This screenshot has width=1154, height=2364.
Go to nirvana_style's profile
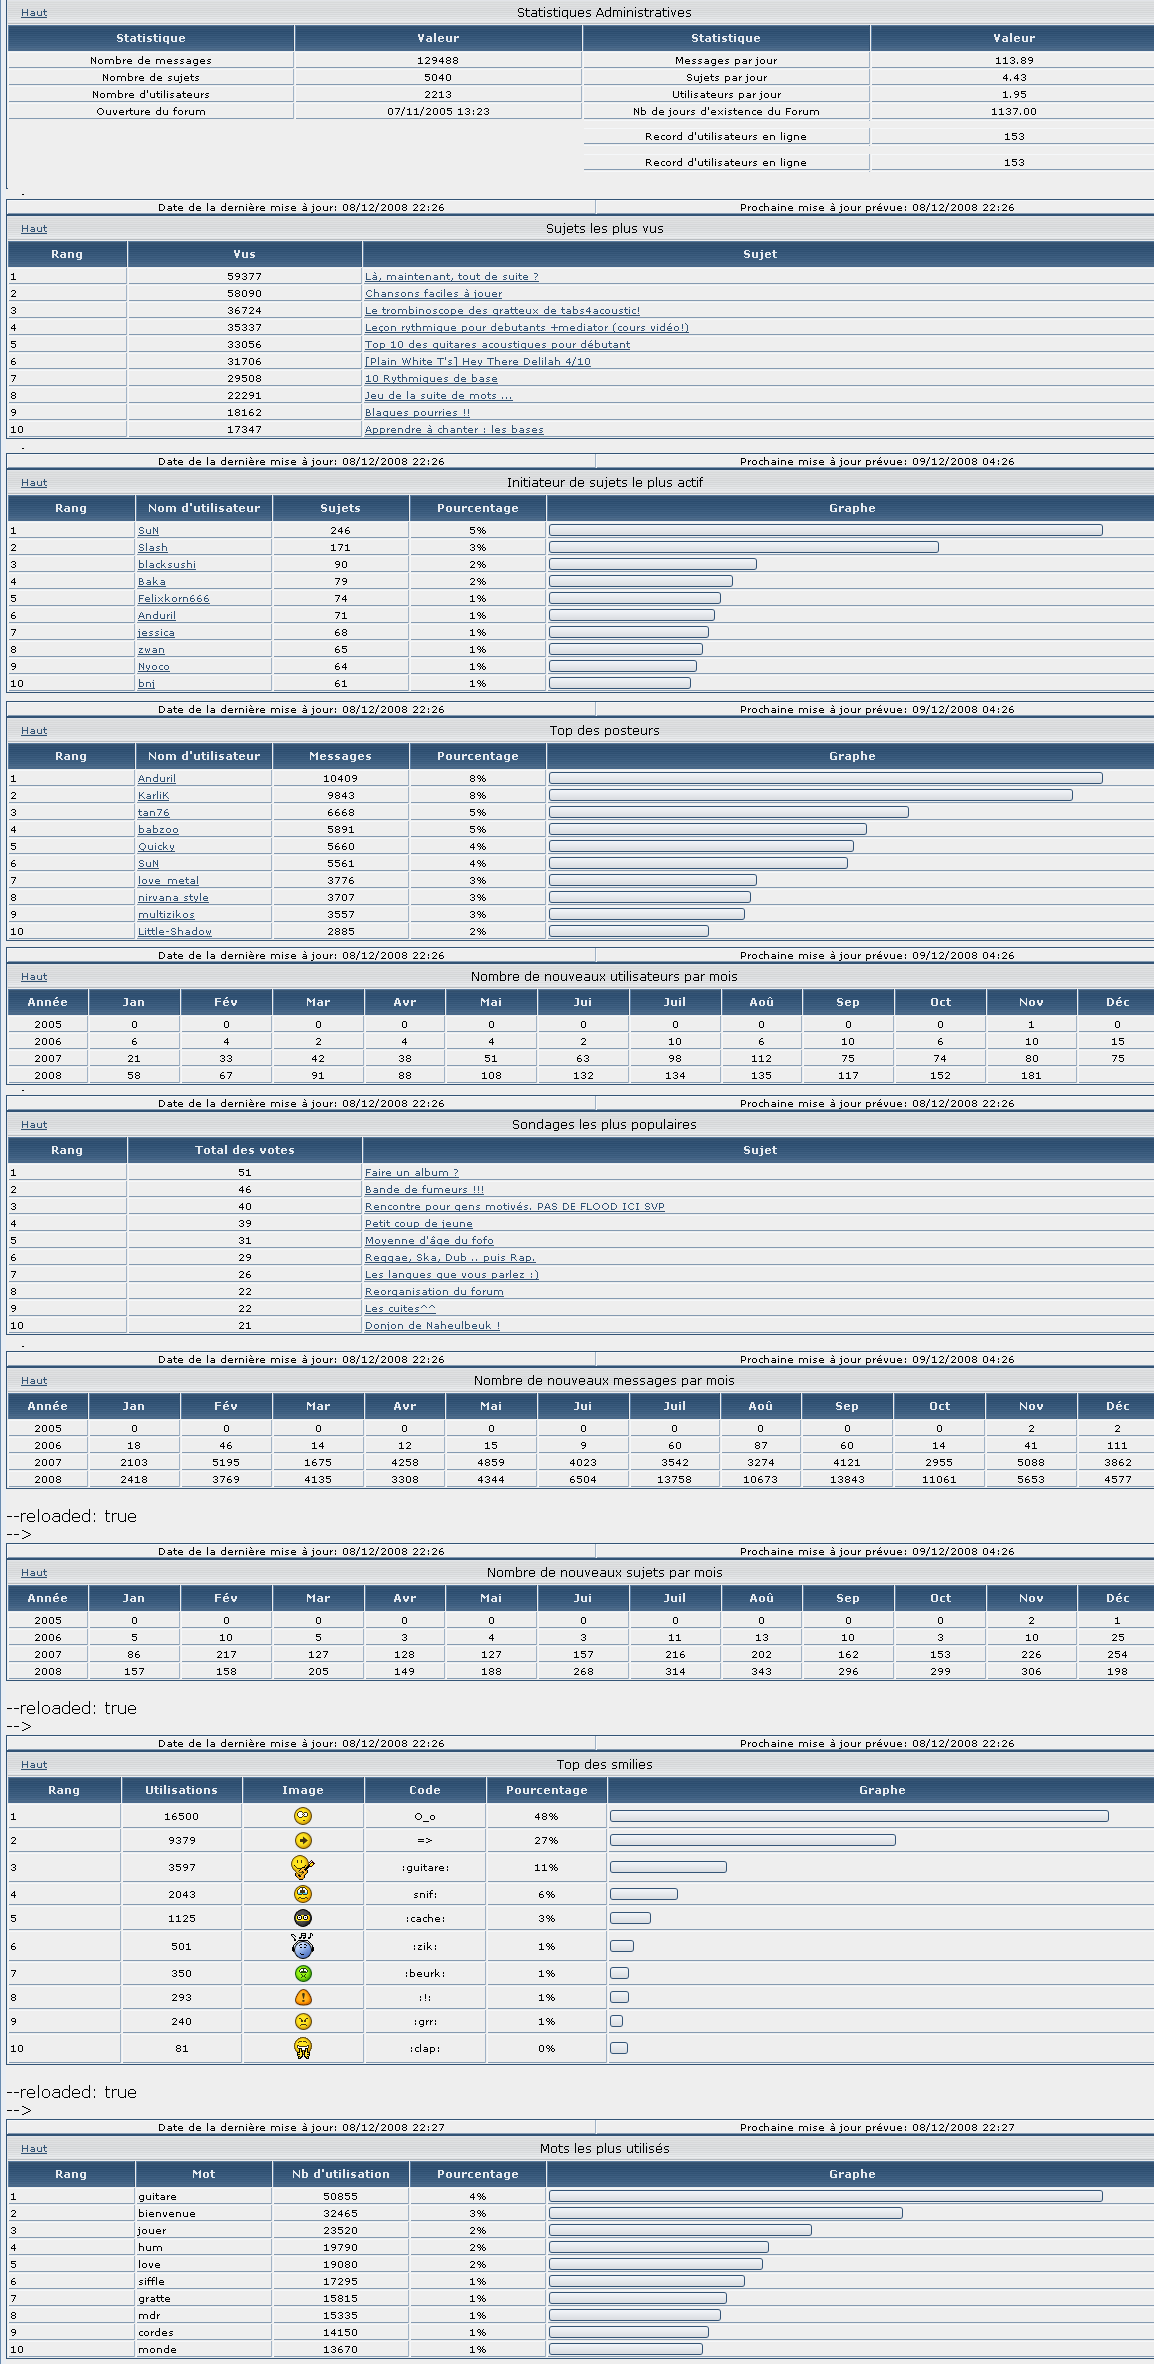coord(173,898)
